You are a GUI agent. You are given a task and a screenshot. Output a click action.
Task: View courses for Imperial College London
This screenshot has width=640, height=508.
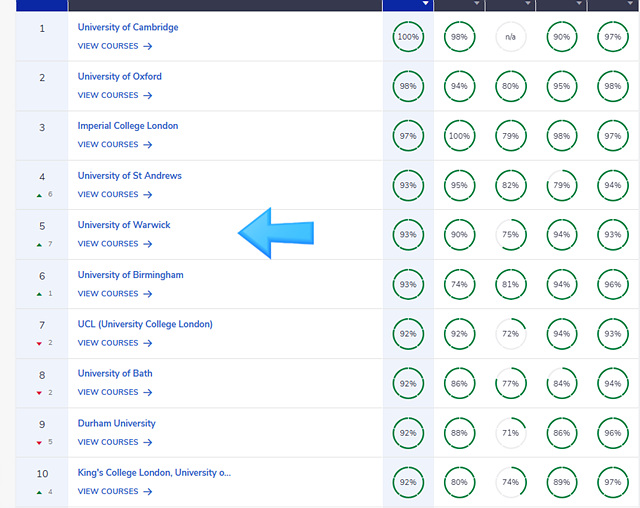point(115,145)
